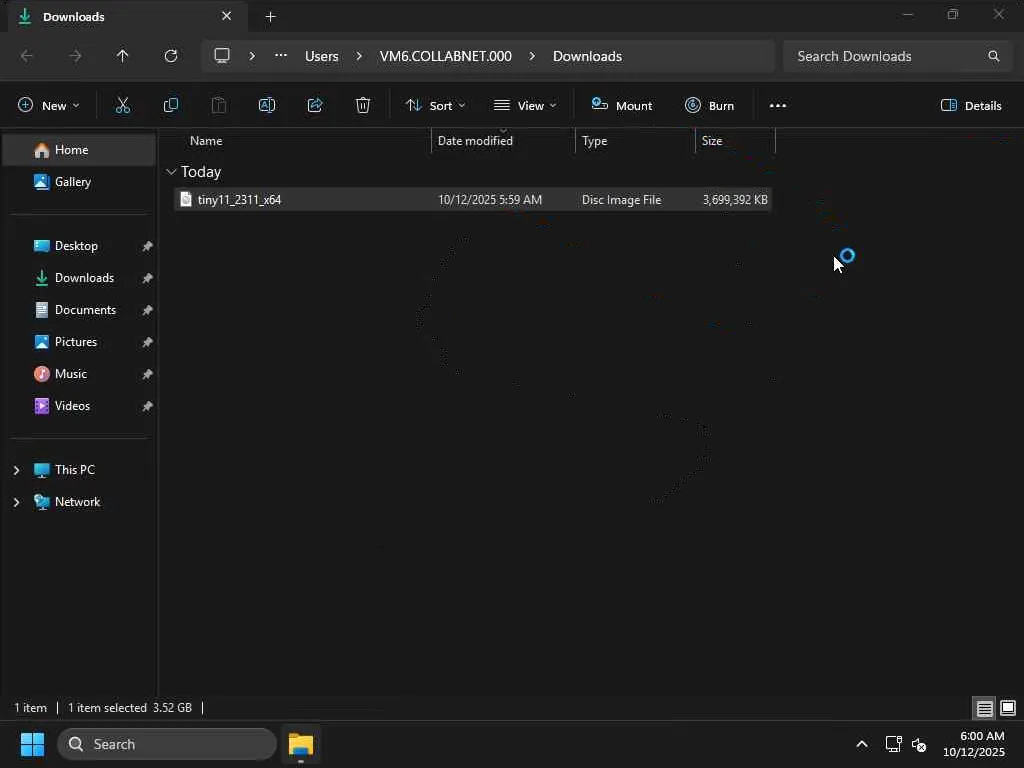Switch to large thumbnails view icon in status bar
The image size is (1024, 768).
[1008, 708]
